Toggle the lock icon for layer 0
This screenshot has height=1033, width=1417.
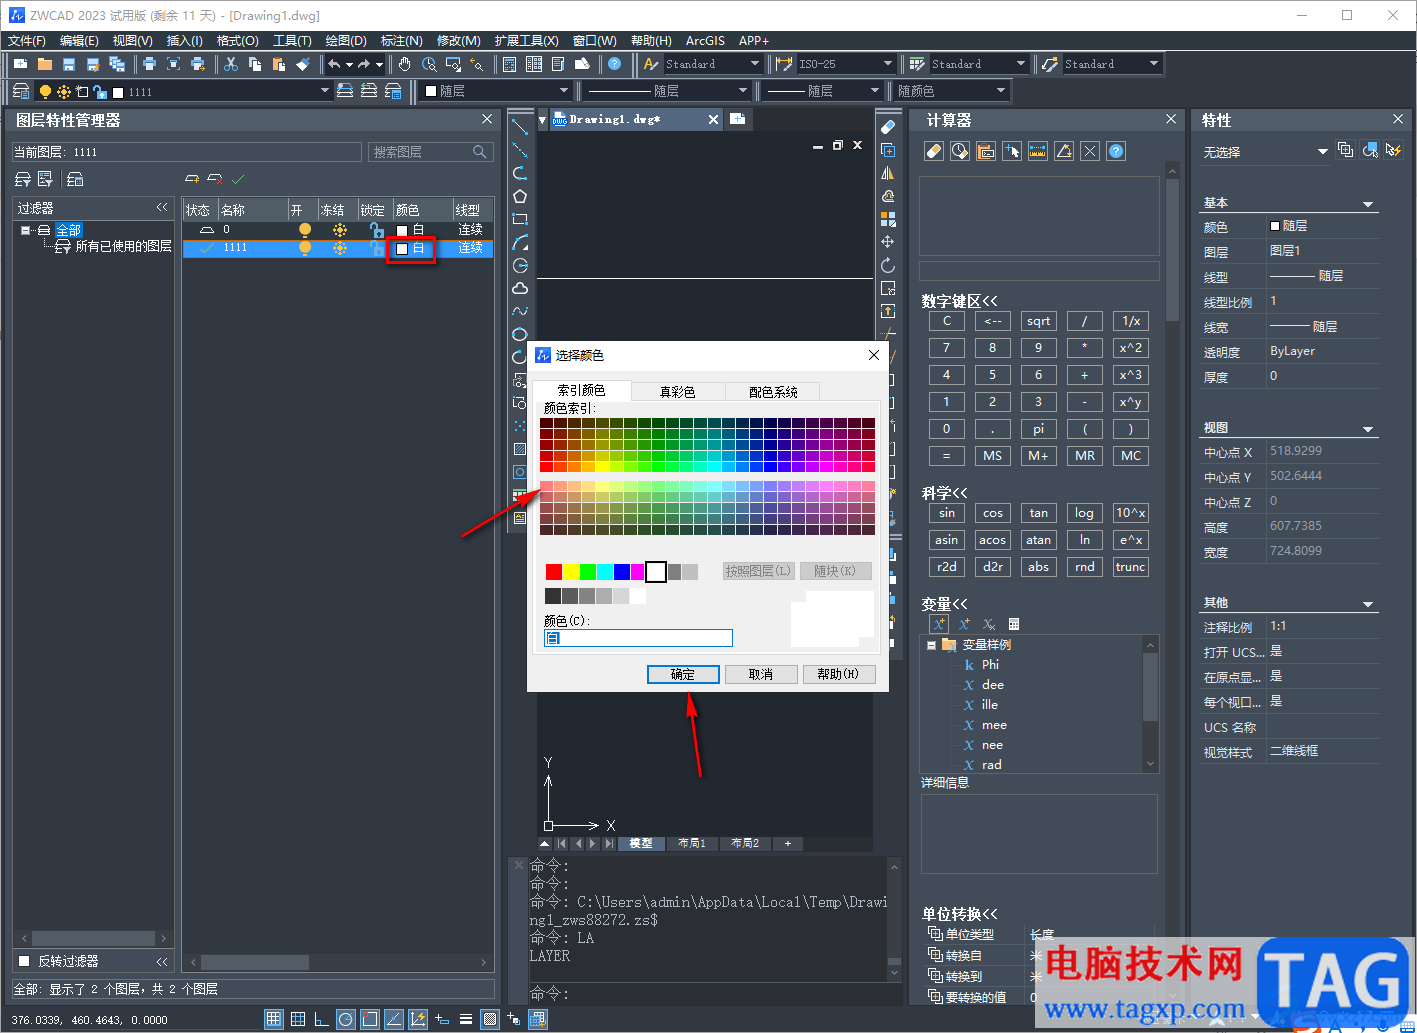(377, 230)
